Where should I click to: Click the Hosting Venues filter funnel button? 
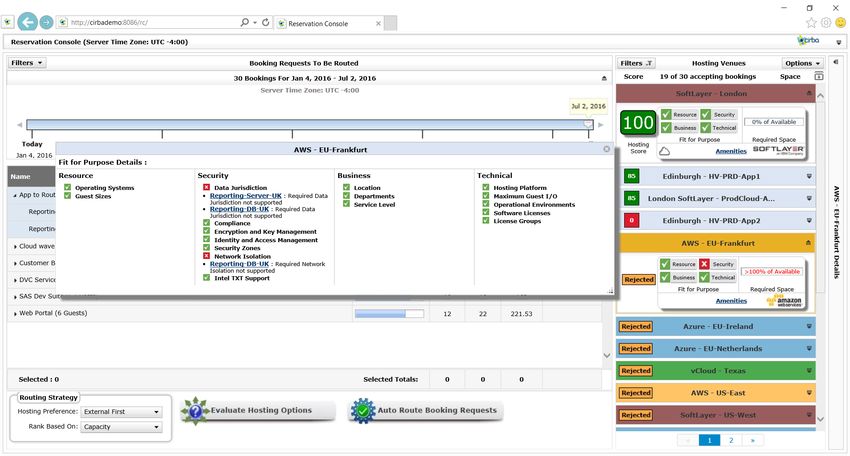[636, 63]
